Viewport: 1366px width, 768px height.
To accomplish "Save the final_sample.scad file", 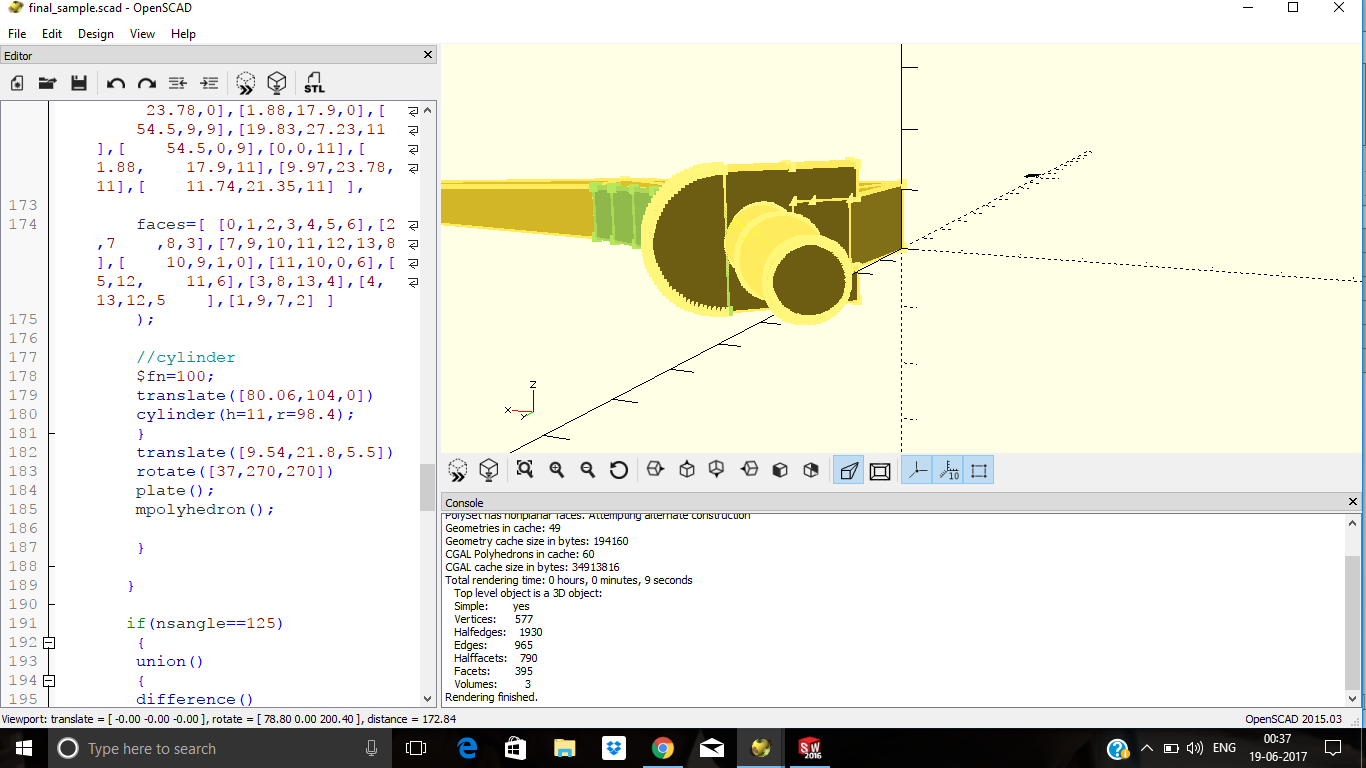I will click(x=79, y=83).
